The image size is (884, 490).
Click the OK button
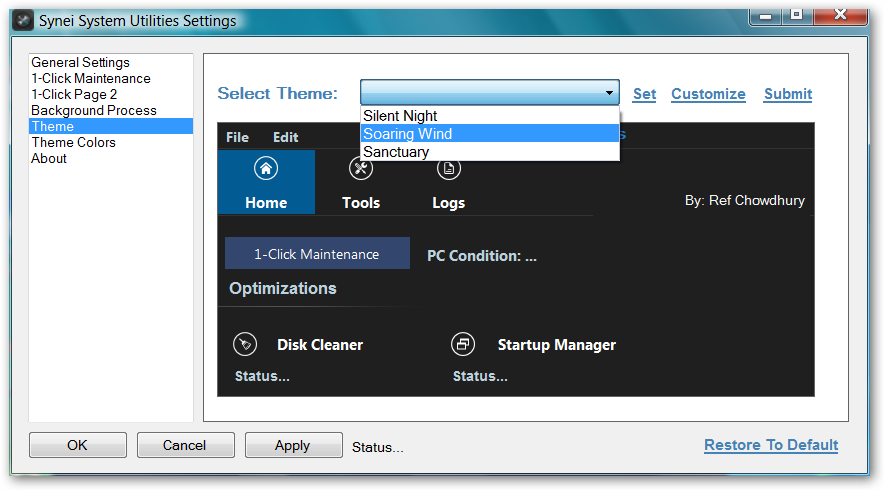coord(78,445)
